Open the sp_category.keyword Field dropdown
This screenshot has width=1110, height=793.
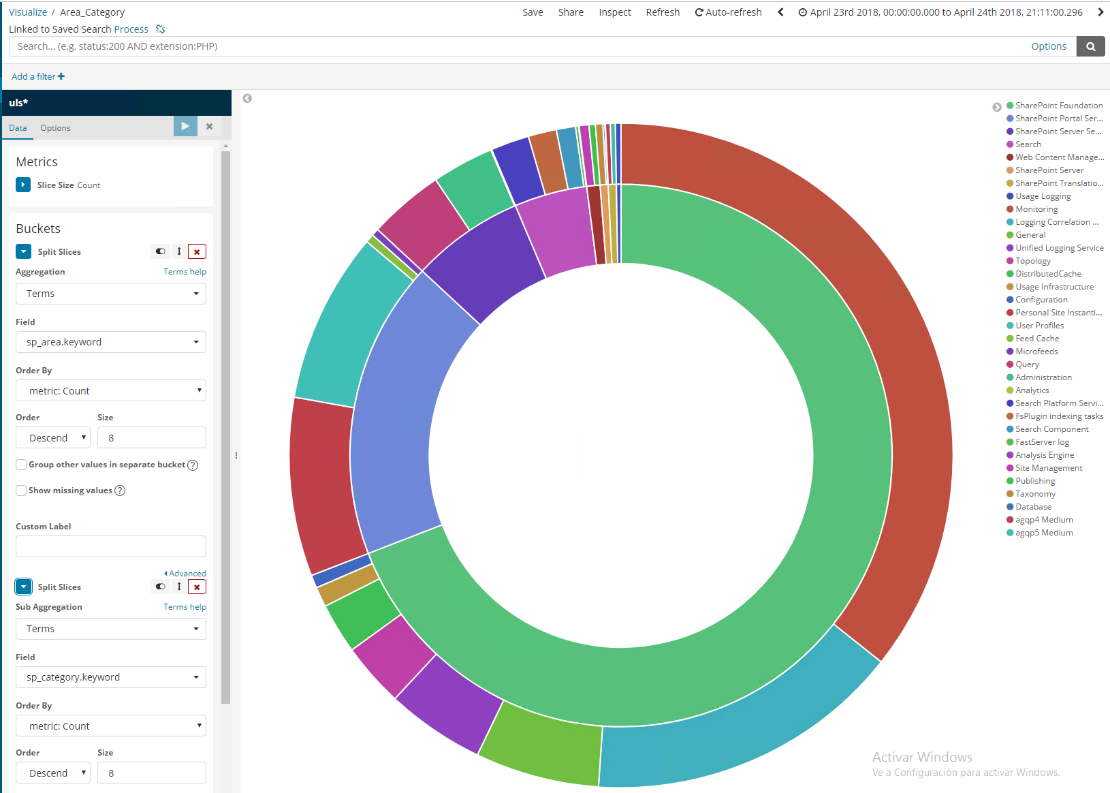pyautogui.click(x=111, y=677)
